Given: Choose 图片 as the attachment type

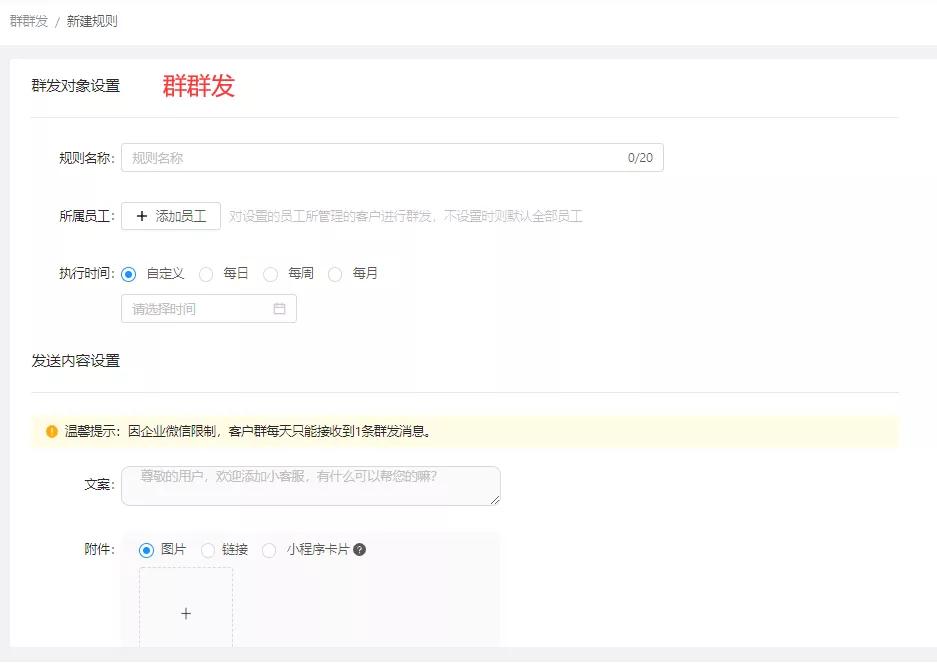Looking at the screenshot, I should [146, 550].
